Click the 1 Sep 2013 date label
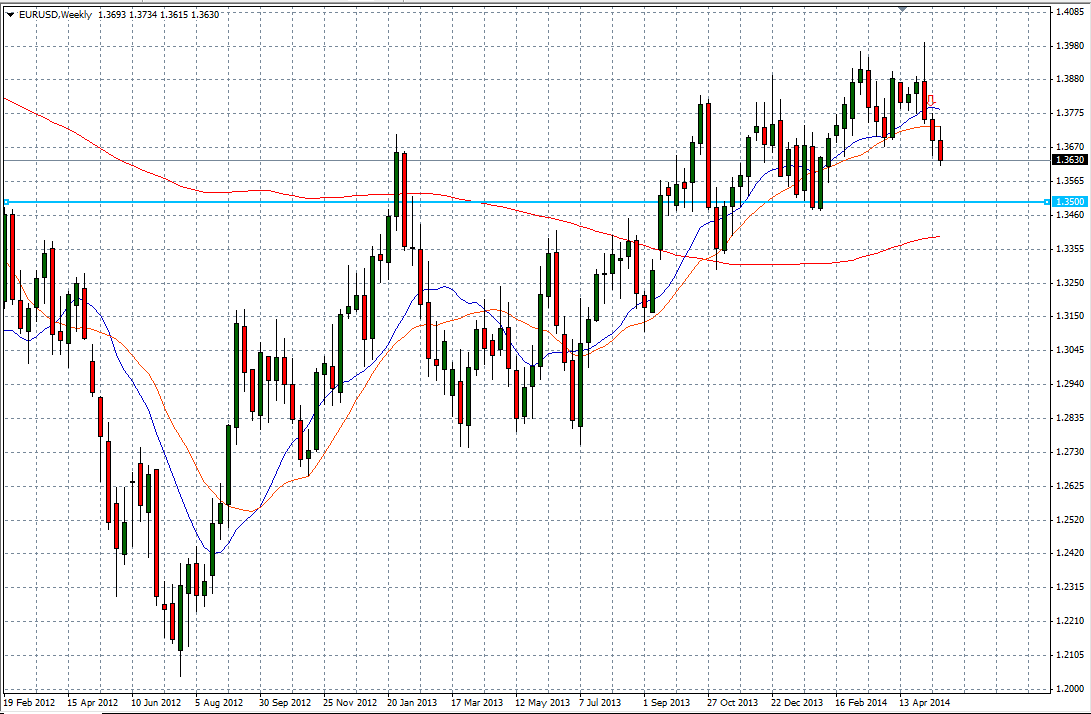The image size is (1091, 714). pyautogui.click(x=667, y=702)
